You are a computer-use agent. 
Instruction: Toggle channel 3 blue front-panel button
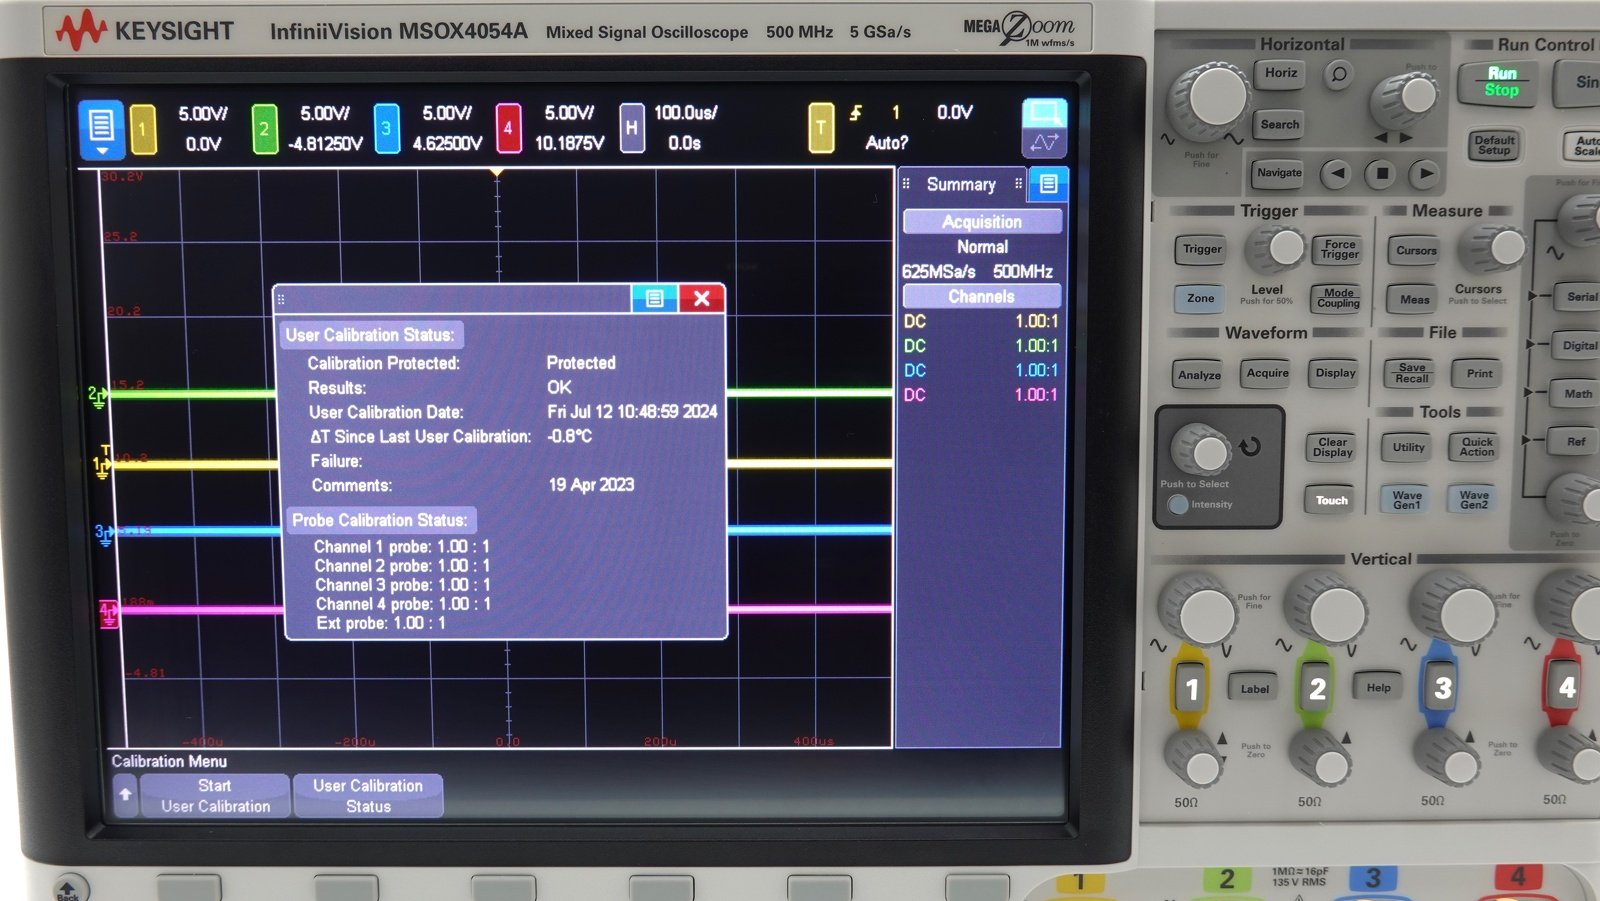1441,688
